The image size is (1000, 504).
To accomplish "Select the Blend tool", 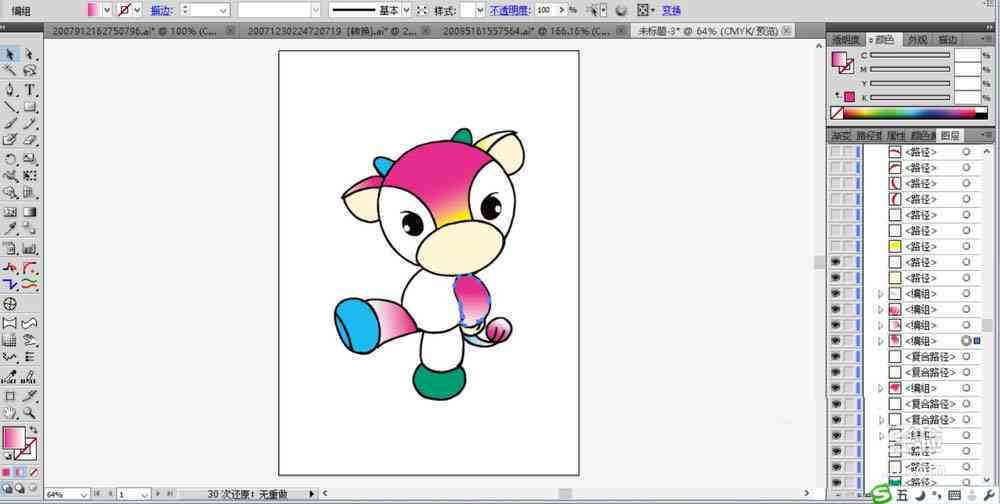I will (29, 229).
